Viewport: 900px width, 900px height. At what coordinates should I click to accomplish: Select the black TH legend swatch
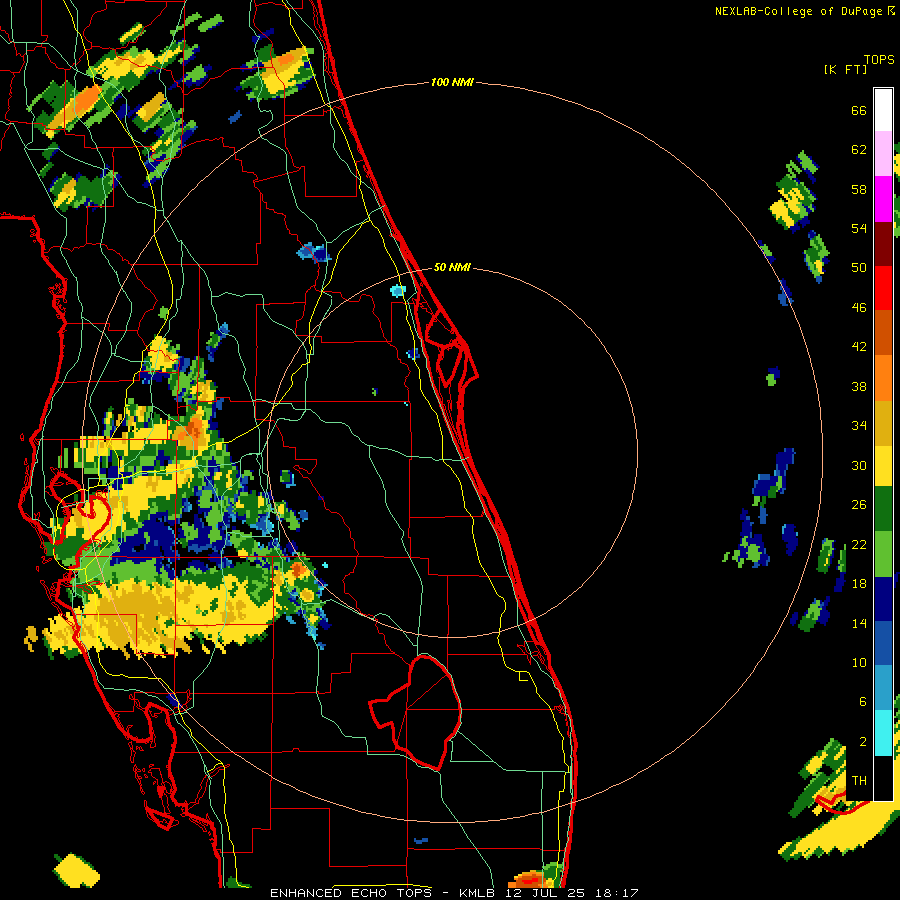(x=883, y=778)
